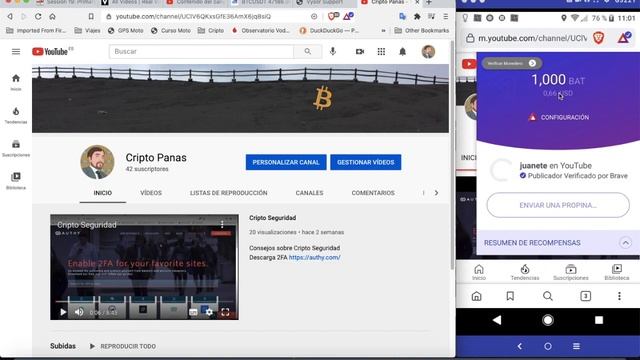This screenshot has height=360, width=640.
Task: Mute the featured video volume icon
Action: pos(79,312)
